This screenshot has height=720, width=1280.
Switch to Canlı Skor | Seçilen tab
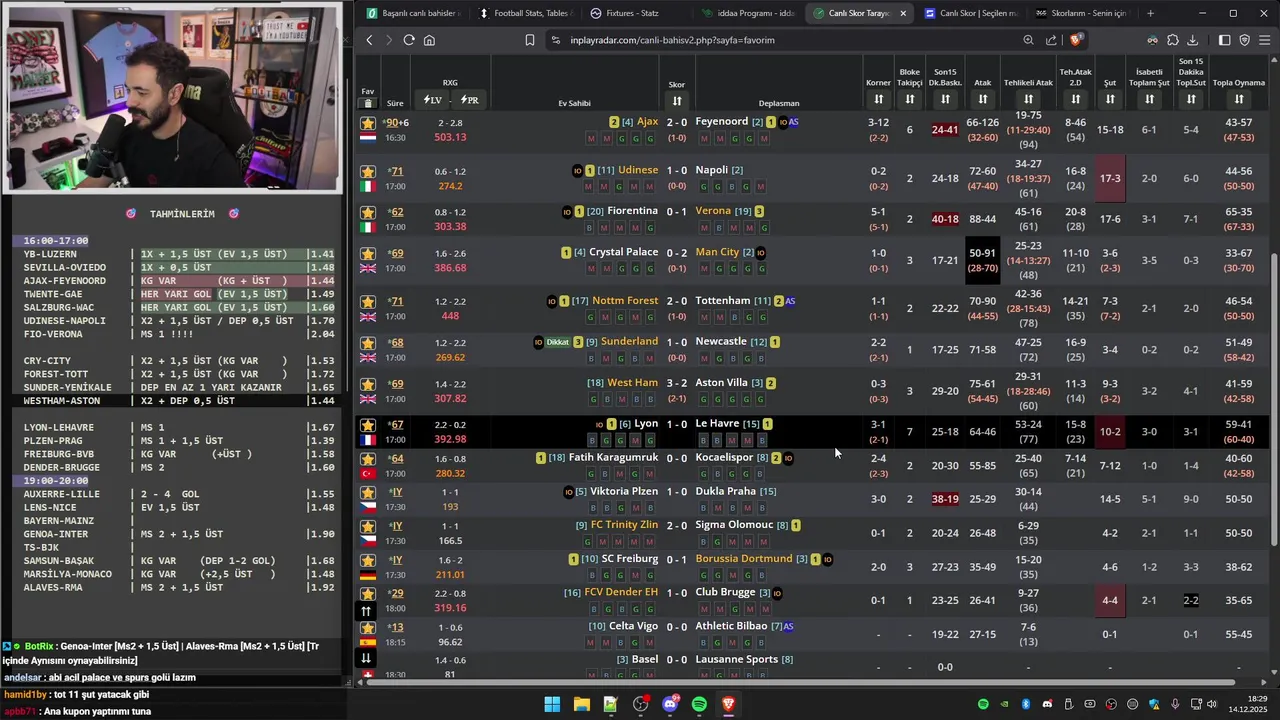[x=970, y=13]
